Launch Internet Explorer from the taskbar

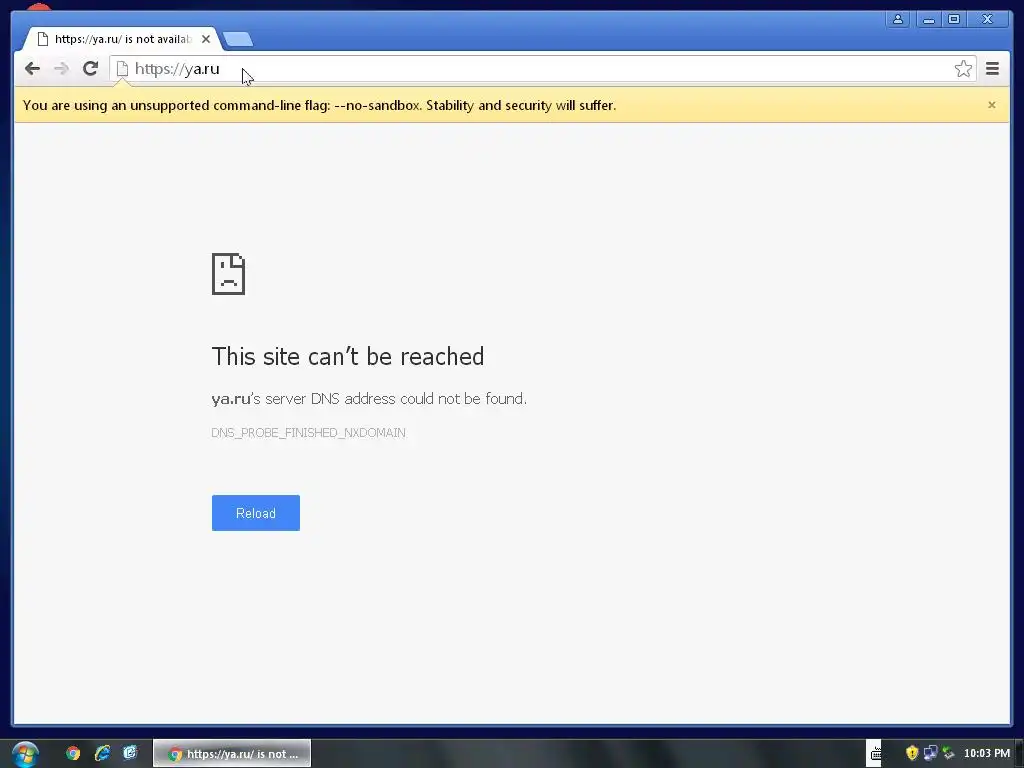(x=102, y=754)
